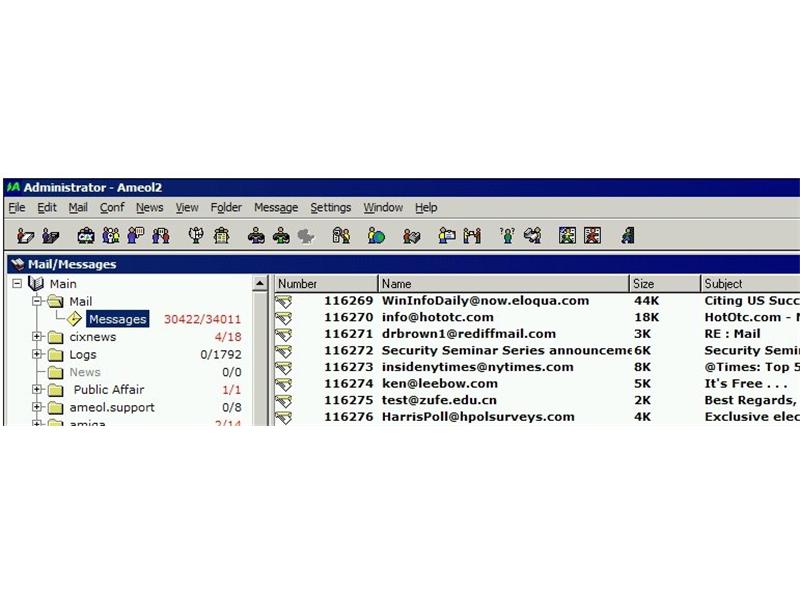Click the cixnews folder icon

tap(55, 337)
